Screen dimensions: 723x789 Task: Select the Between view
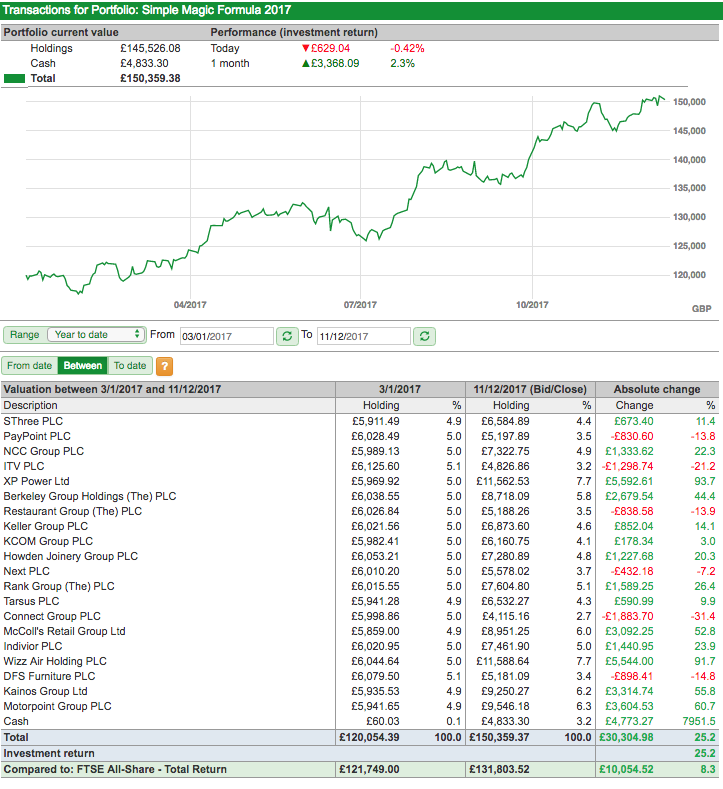83,366
